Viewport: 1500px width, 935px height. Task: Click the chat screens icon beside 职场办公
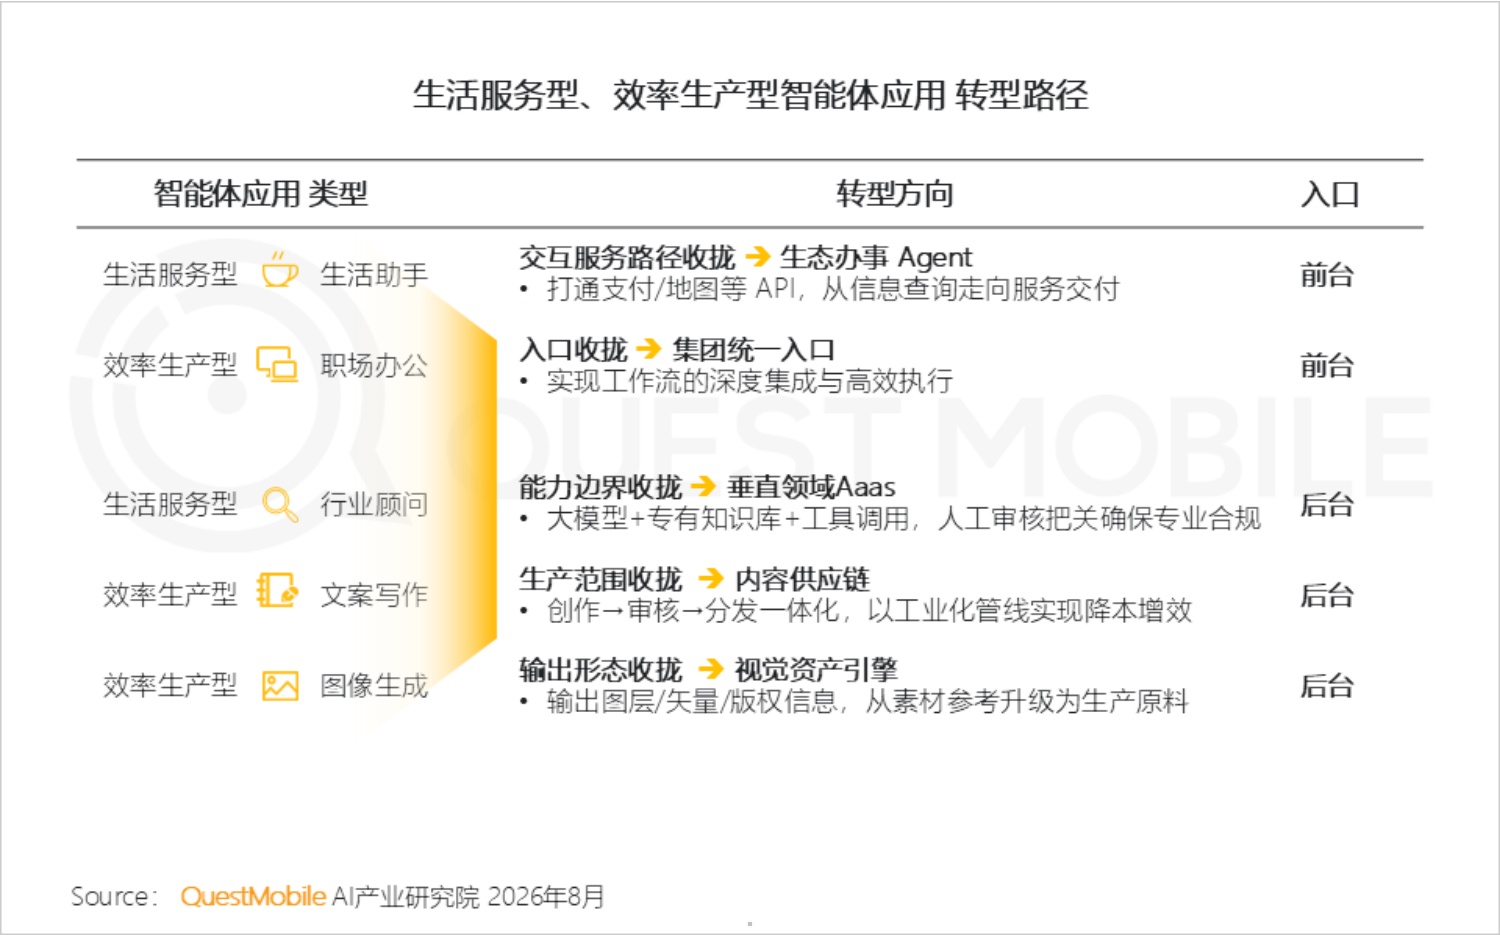[277, 364]
